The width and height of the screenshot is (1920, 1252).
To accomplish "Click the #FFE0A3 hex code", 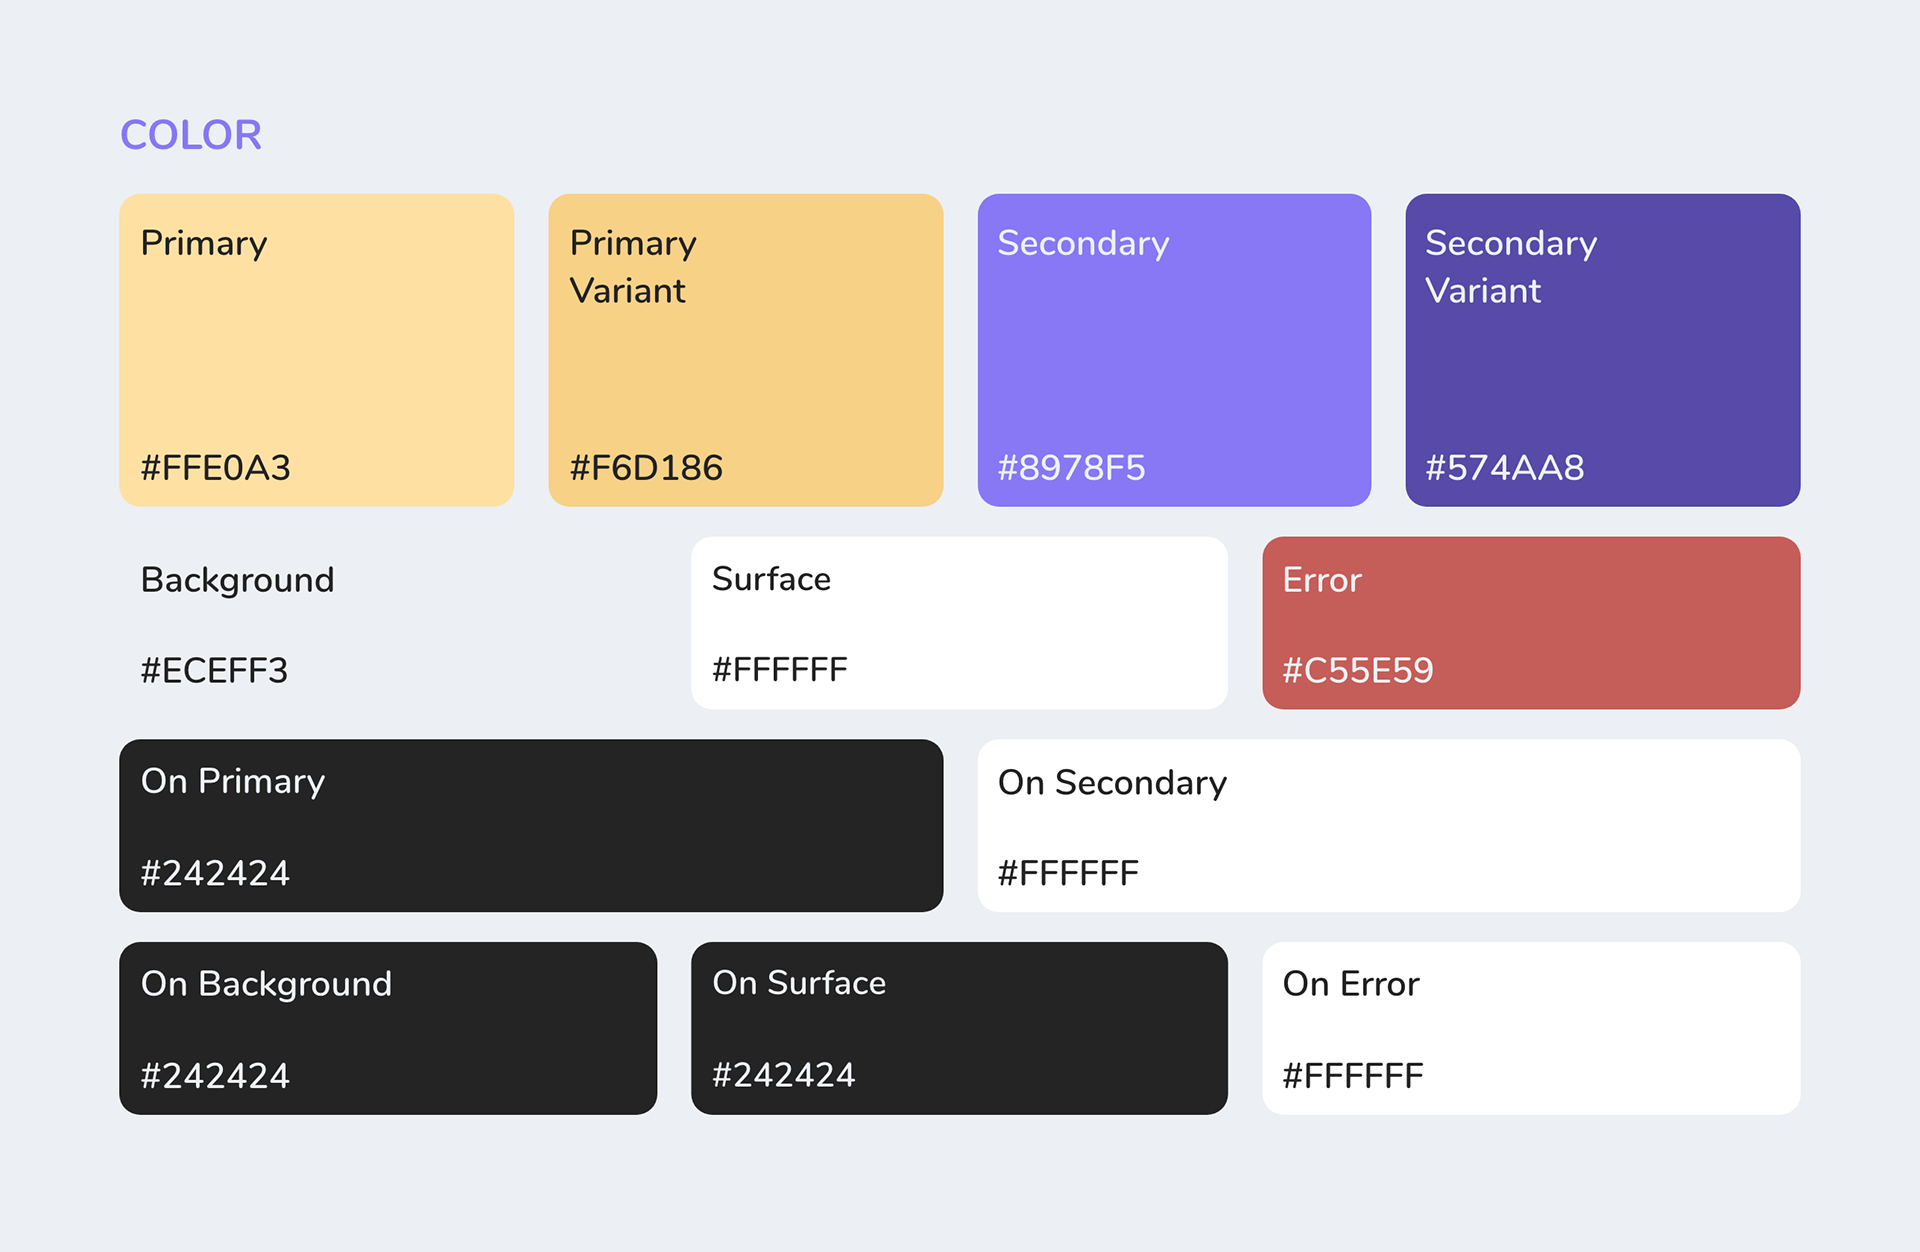I will pos(216,468).
